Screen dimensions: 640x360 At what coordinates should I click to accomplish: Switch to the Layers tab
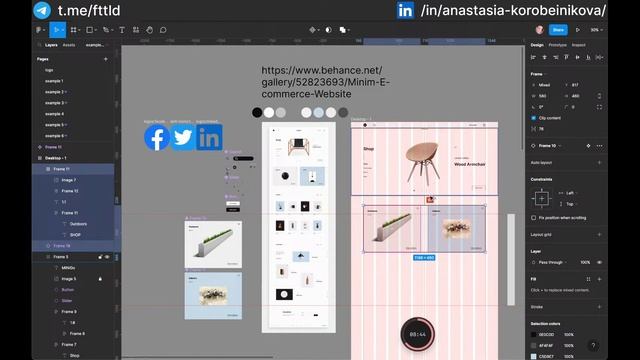click(x=51, y=45)
